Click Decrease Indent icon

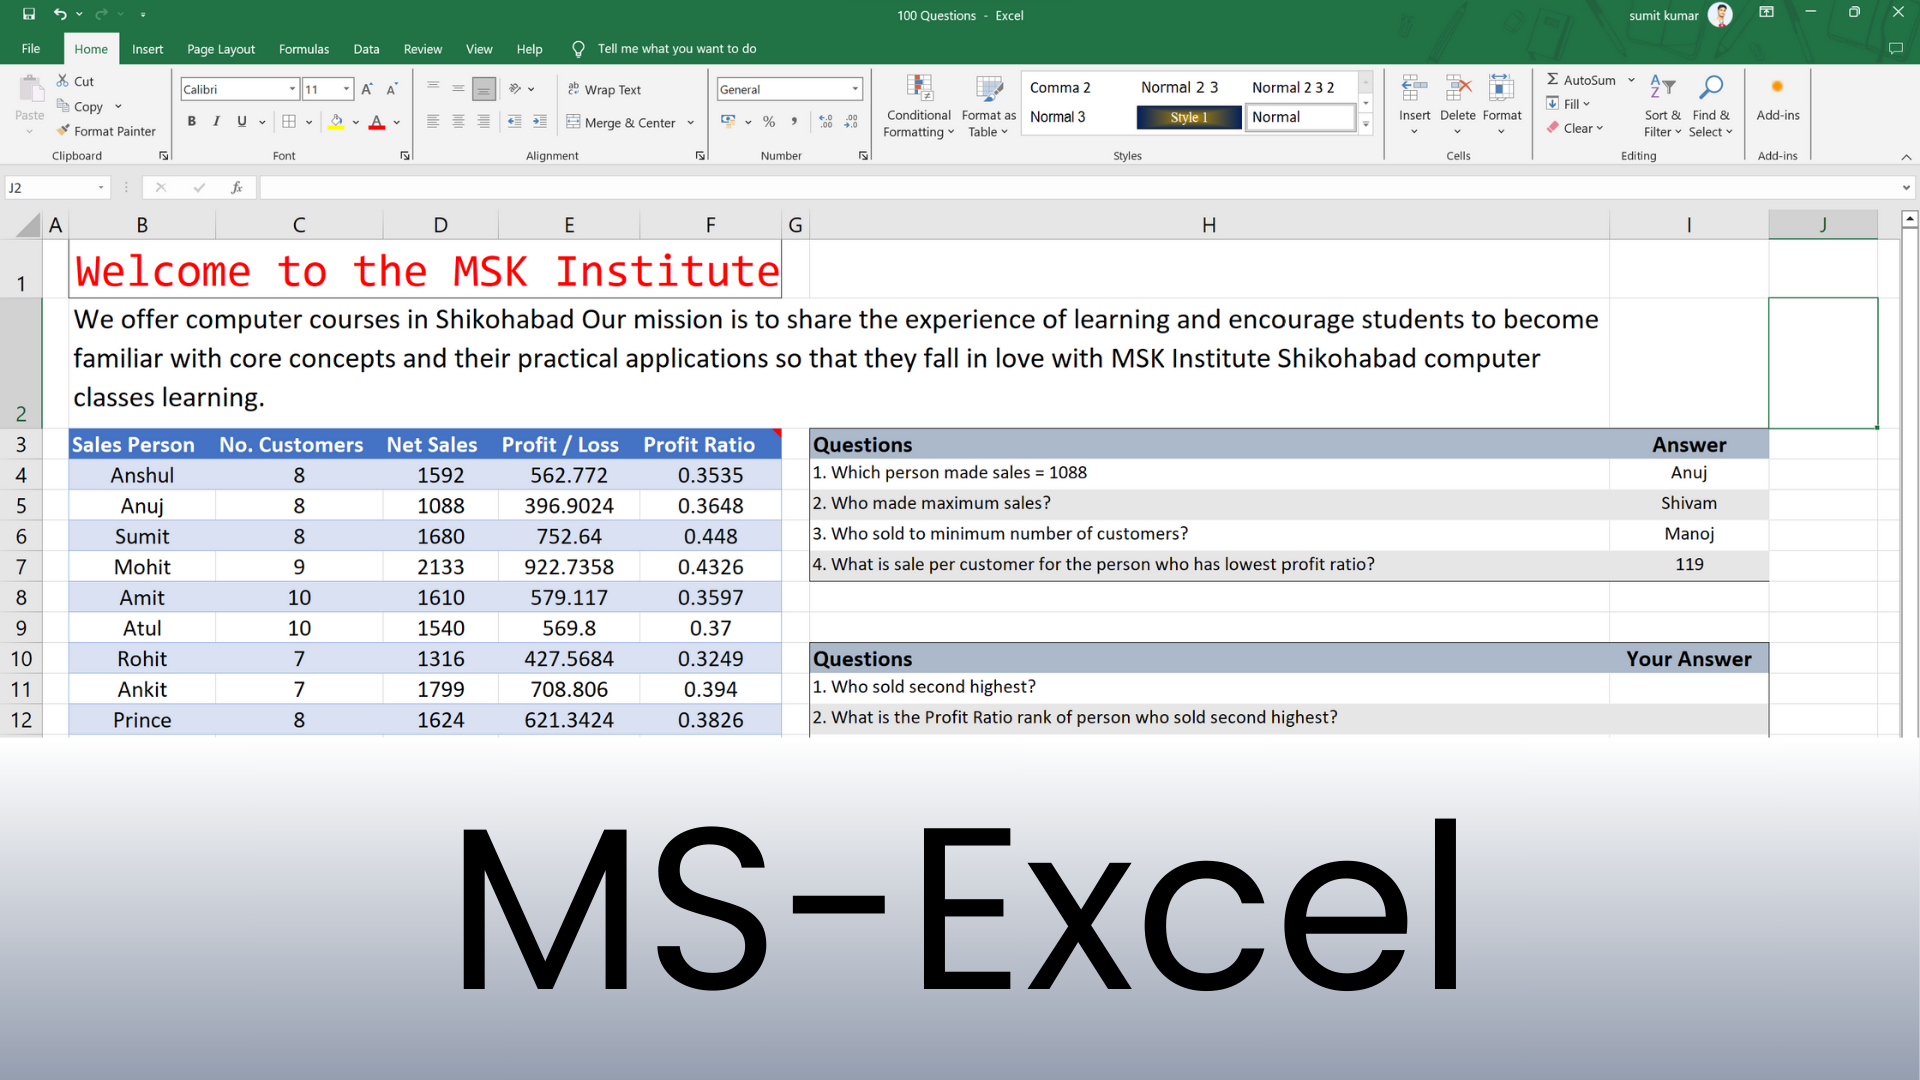514,122
